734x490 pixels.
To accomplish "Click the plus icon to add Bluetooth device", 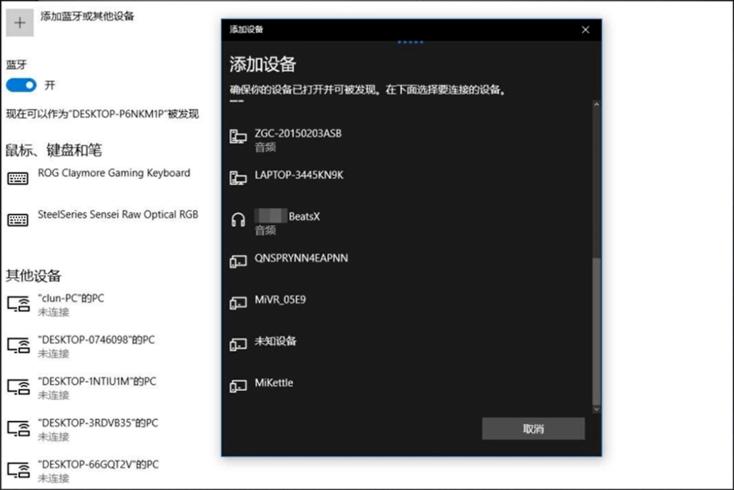I will (x=20, y=22).
